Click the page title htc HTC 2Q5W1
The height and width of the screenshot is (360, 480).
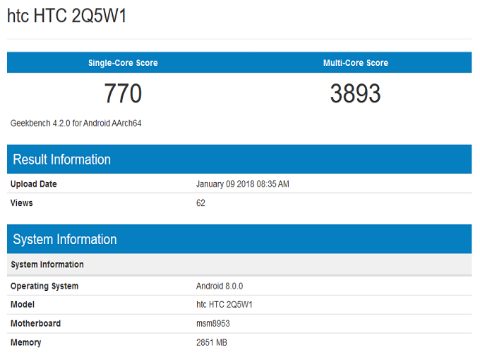pyautogui.click(x=67, y=16)
